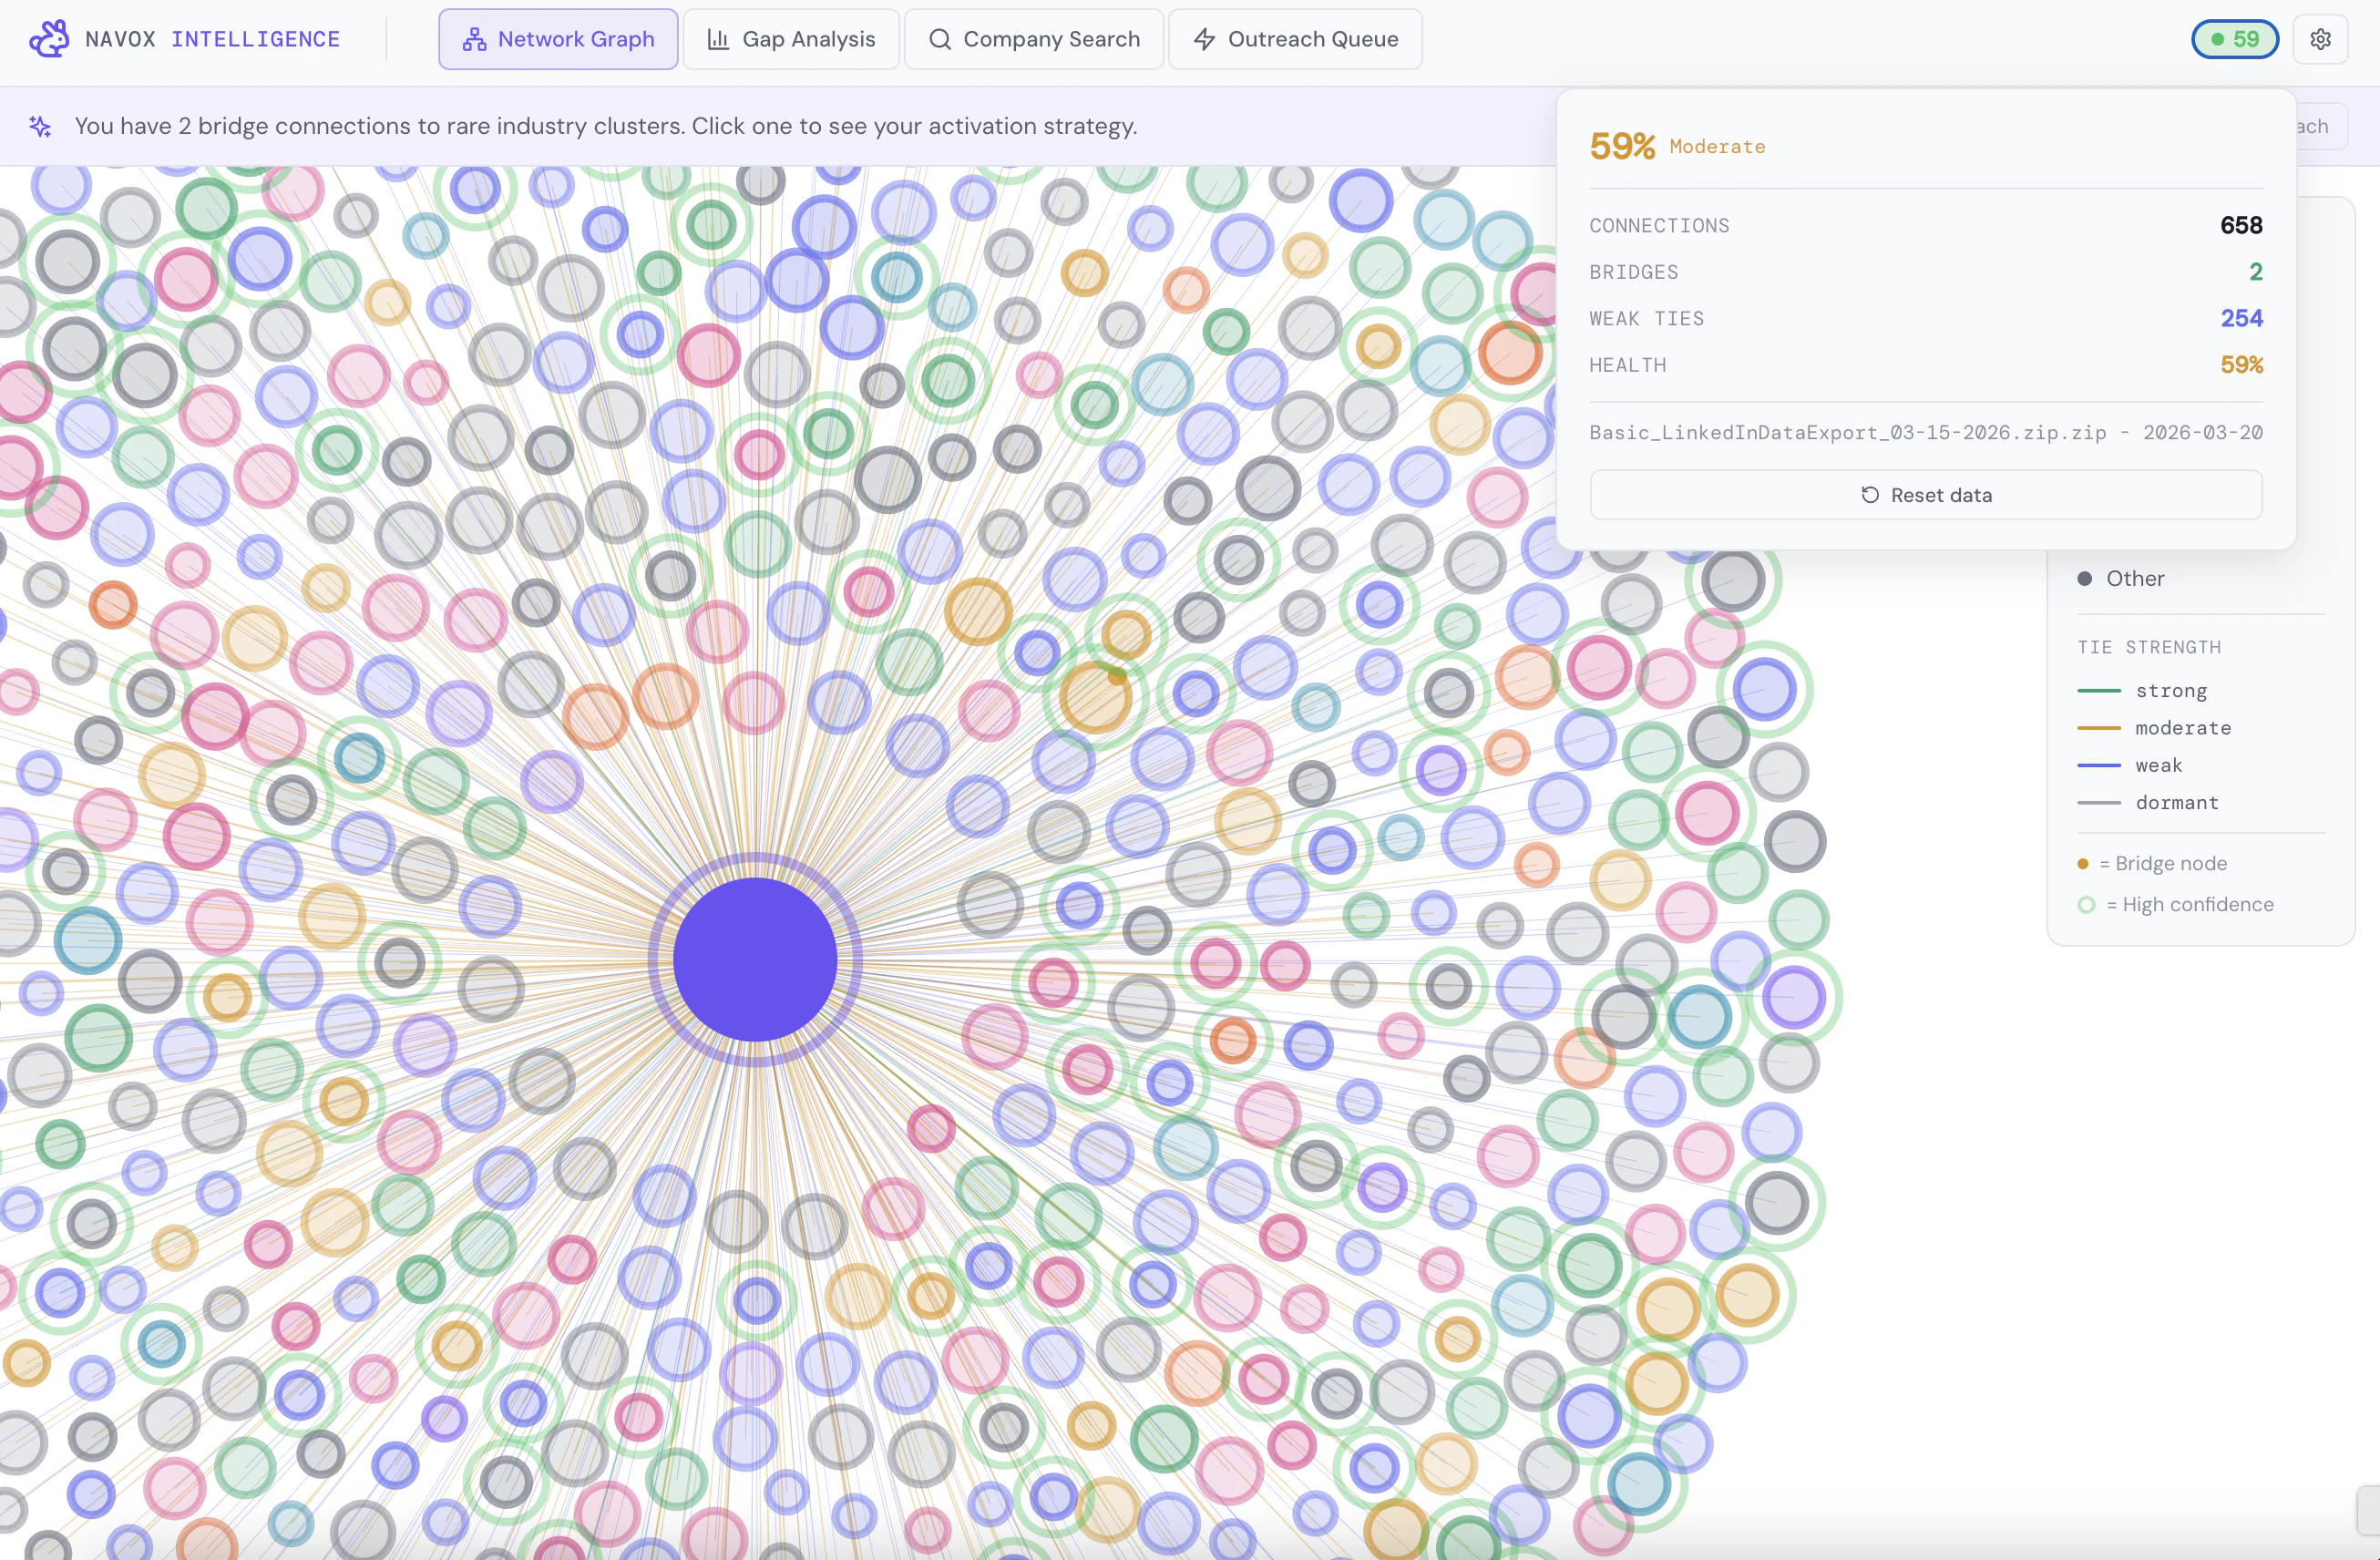Click the Network Graph tab icon

point(474,39)
